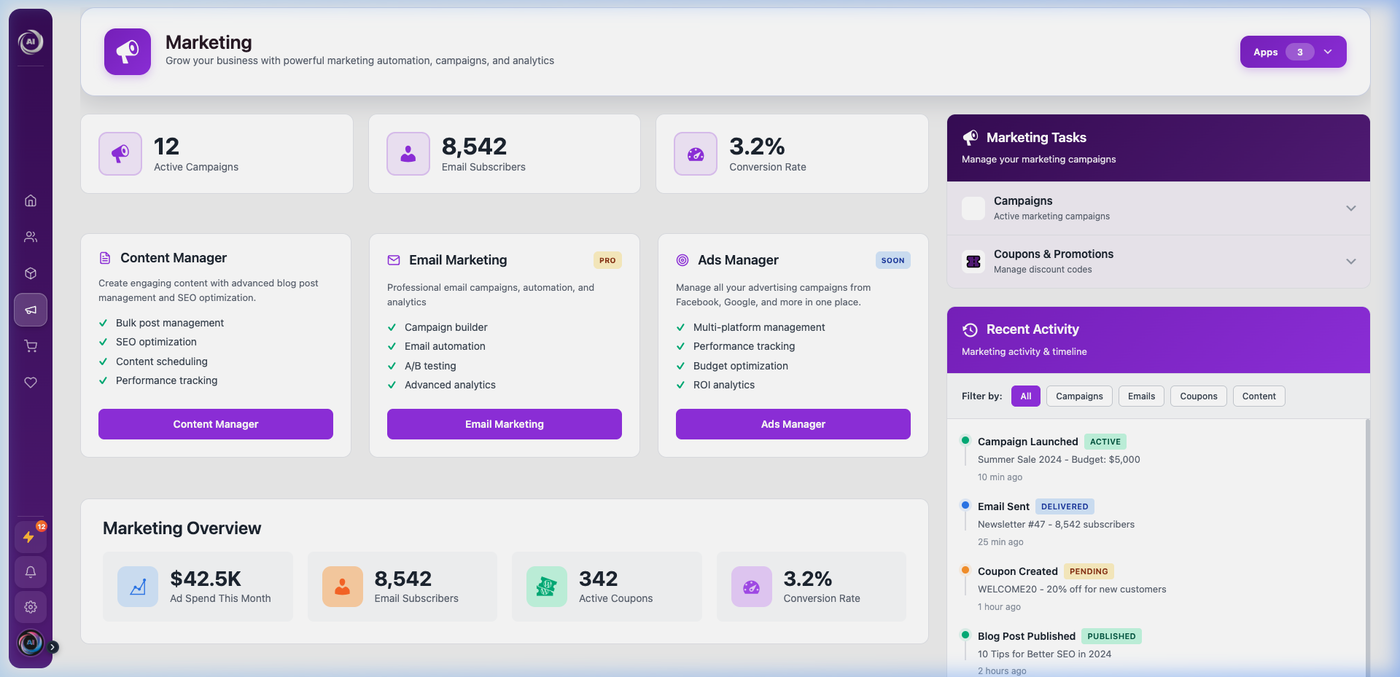Filter activity by Campaigns

click(x=1079, y=396)
